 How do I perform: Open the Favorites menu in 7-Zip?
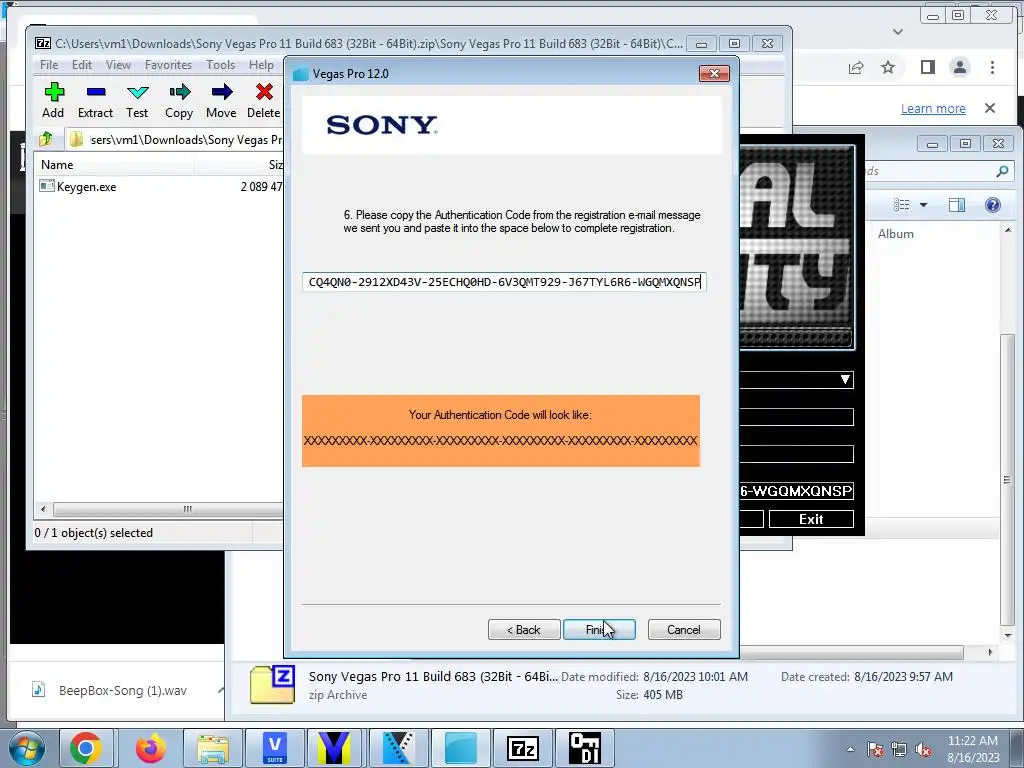(168, 65)
